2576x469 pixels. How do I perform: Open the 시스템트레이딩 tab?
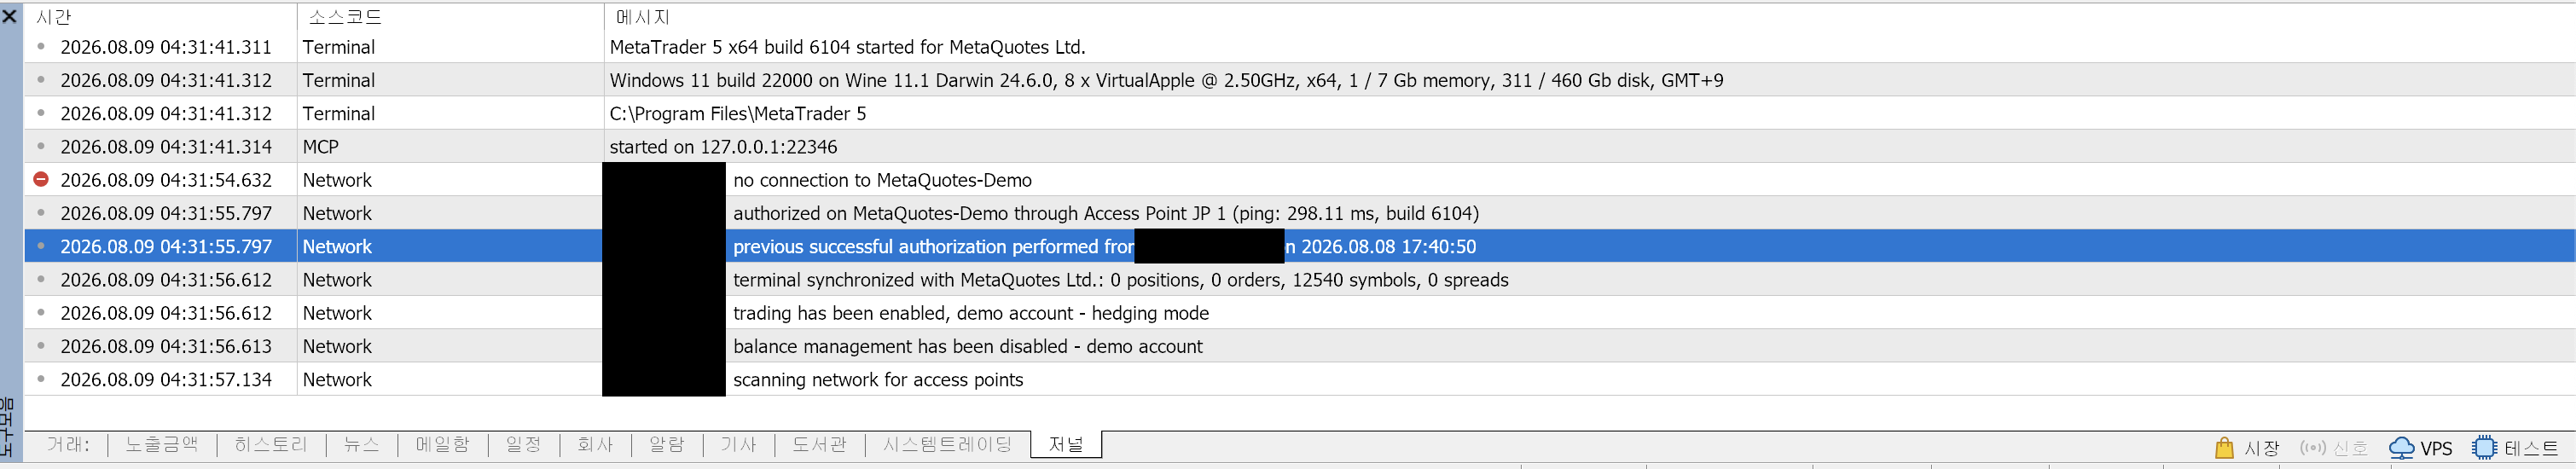pyautogui.click(x=947, y=444)
